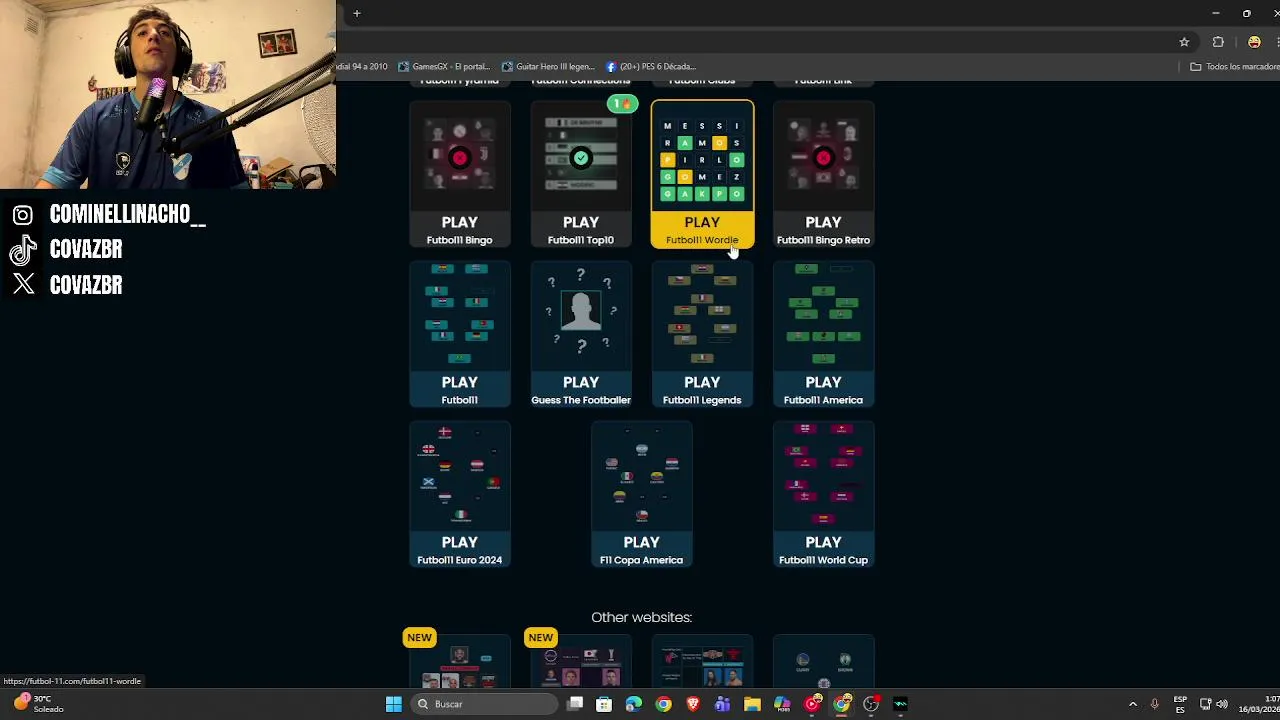
Task: Open the first NEW wrestling website card
Action: [x=459, y=662]
